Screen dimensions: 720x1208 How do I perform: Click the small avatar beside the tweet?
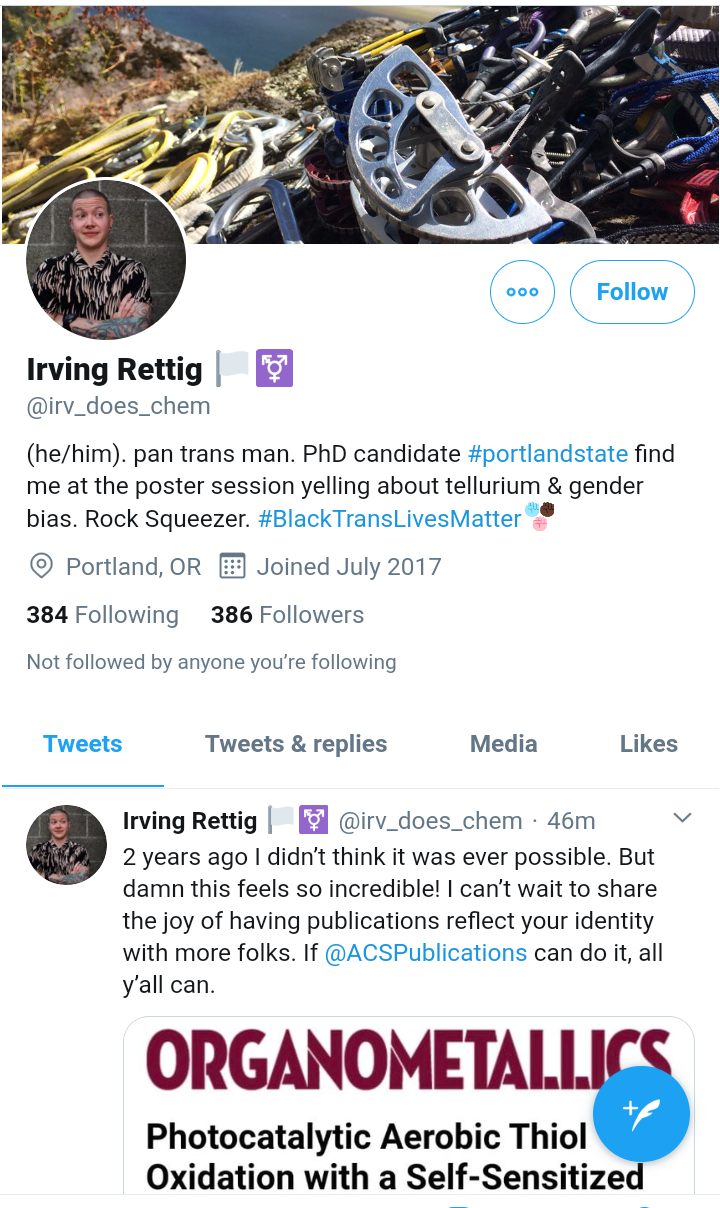pyautogui.click(x=66, y=845)
